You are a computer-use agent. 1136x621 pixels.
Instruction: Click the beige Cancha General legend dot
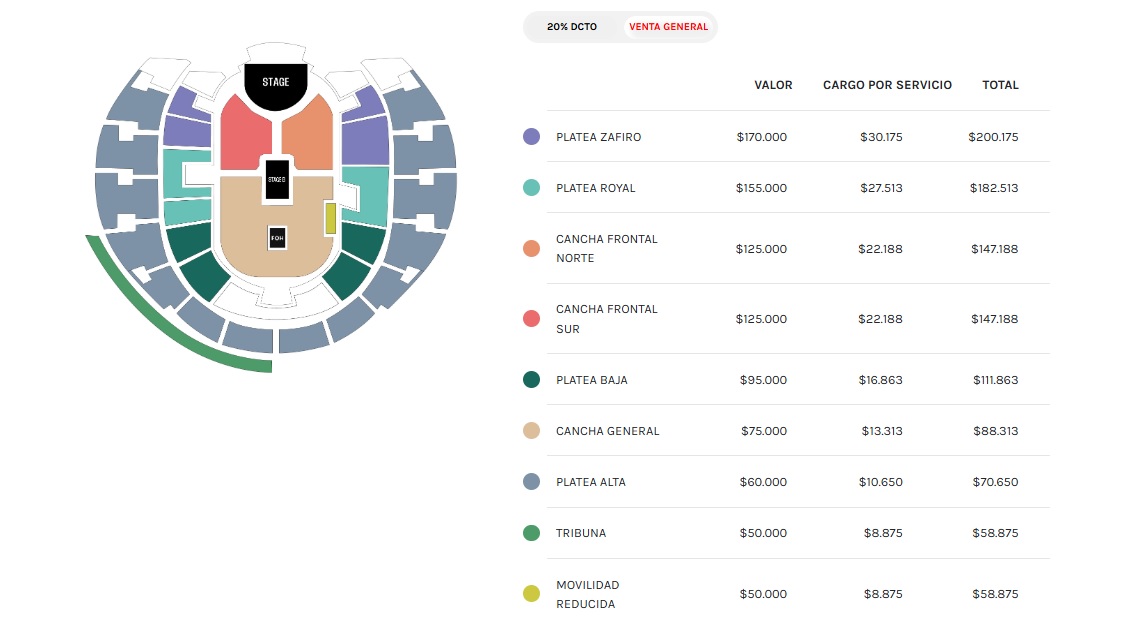coord(531,431)
